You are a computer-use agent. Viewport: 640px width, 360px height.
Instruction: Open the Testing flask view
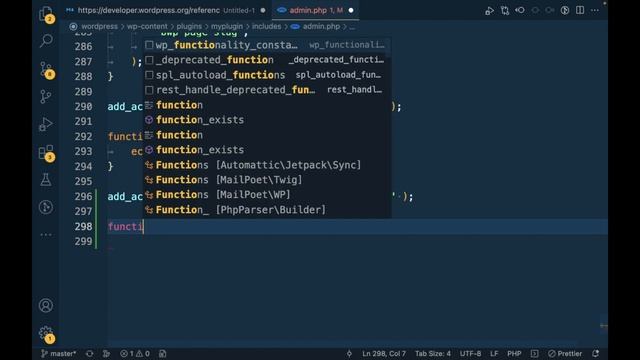click(x=46, y=179)
